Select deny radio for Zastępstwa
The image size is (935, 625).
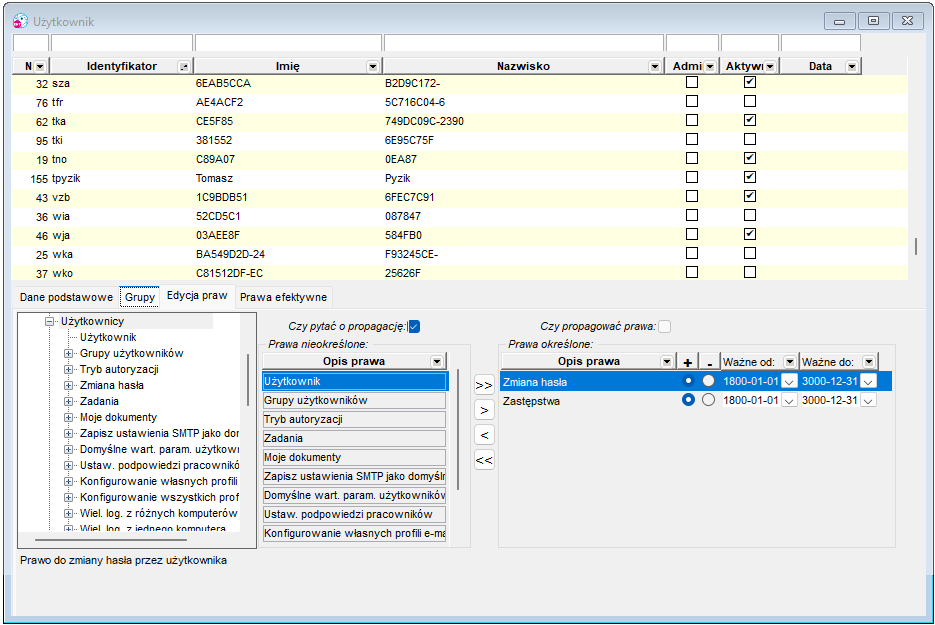708,400
